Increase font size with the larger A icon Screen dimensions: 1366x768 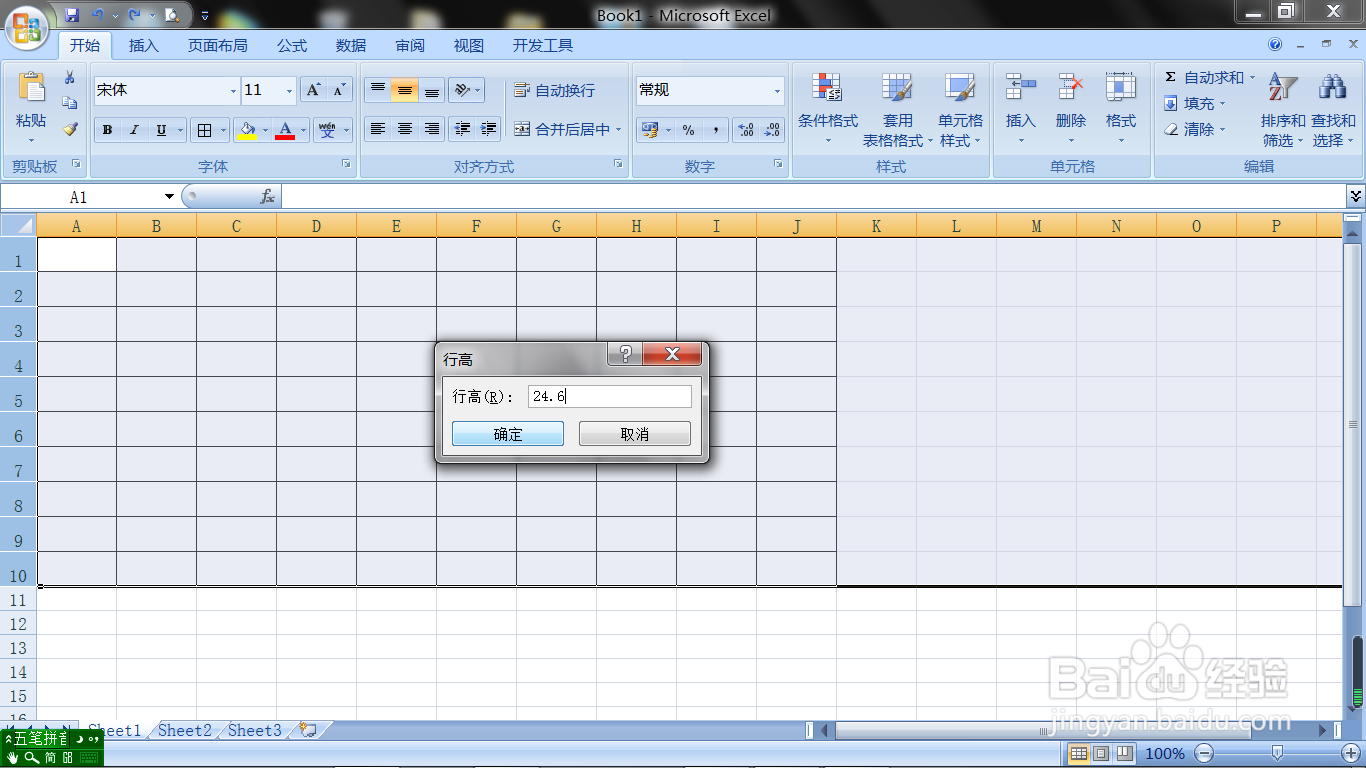point(314,90)
